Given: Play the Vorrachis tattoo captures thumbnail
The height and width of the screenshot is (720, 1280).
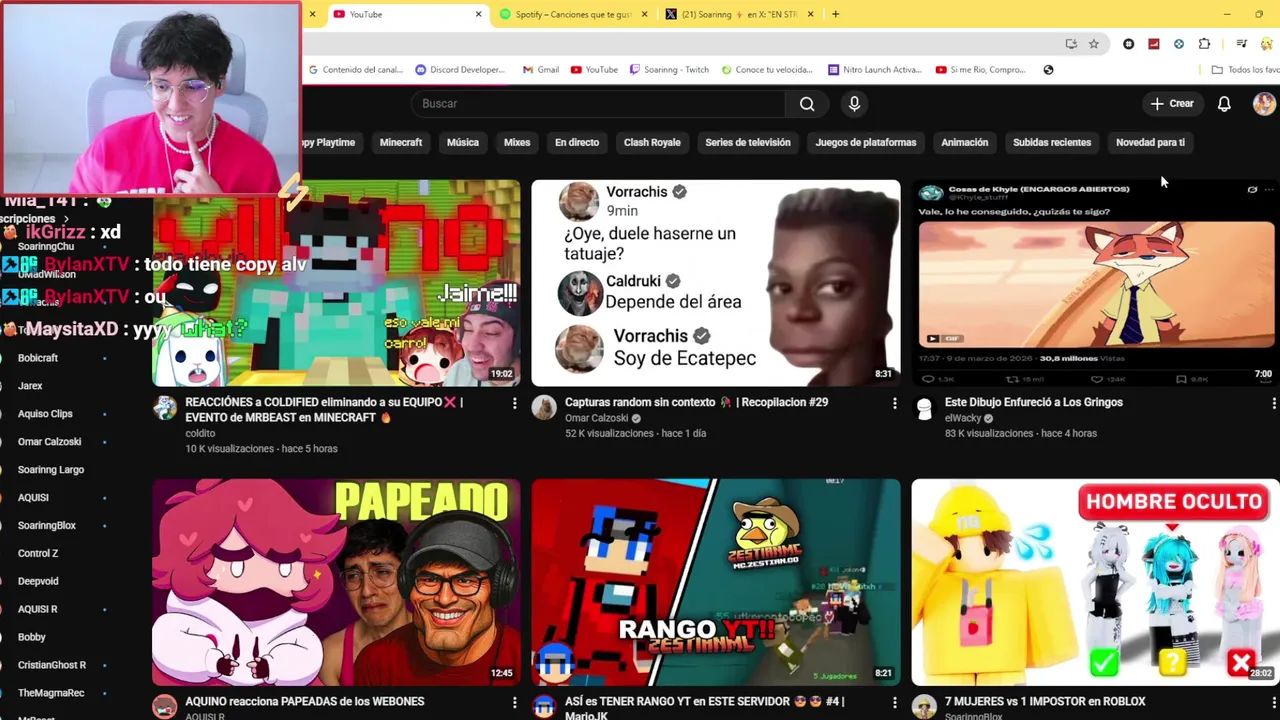Looking at the screenshot, I should click(716, 283).
